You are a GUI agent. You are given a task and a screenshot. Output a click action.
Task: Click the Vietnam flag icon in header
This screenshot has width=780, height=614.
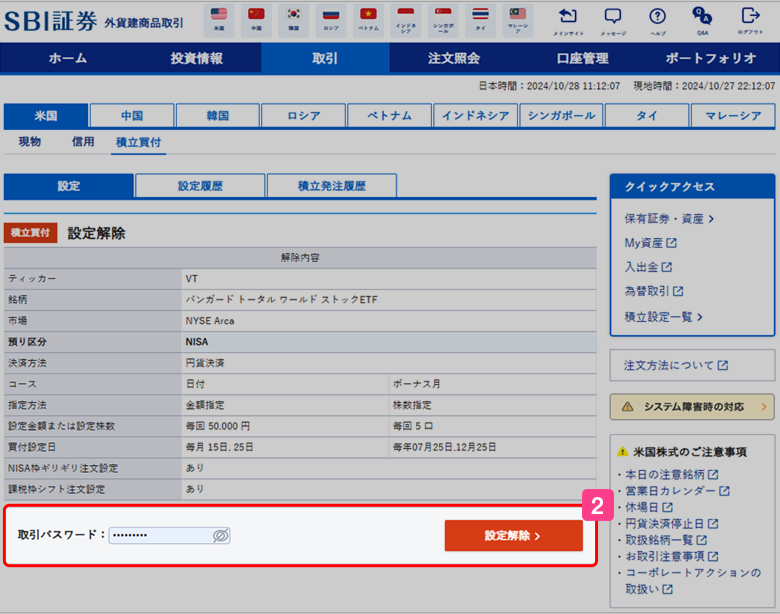(368, 19)
